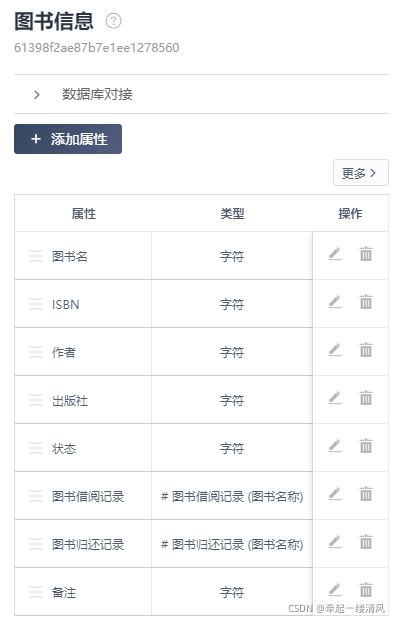
Task: Edit the 图书名 attribute with pencil icon
Action: [x=335, y=254]
